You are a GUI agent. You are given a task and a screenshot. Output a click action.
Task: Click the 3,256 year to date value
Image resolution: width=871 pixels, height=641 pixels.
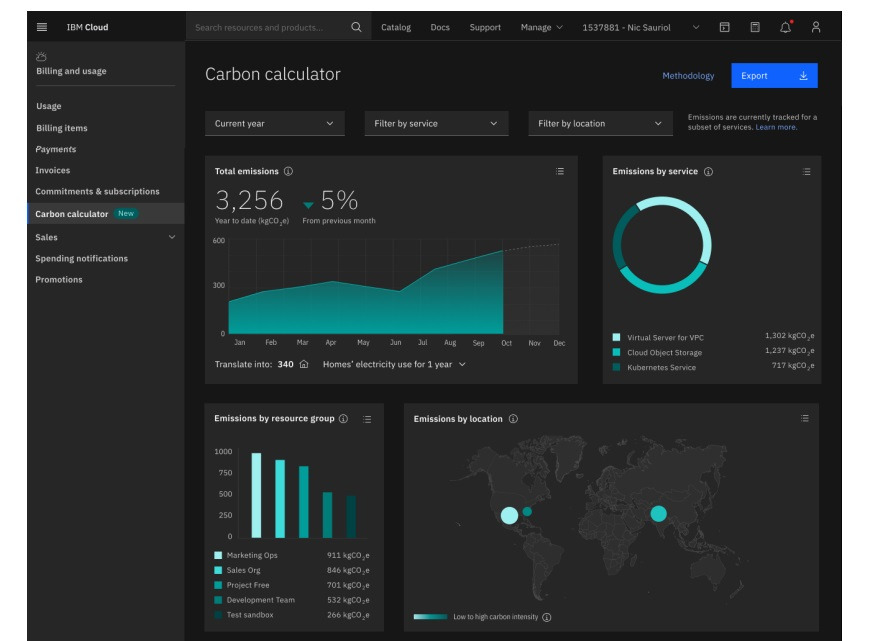click(x=249, y=201)
